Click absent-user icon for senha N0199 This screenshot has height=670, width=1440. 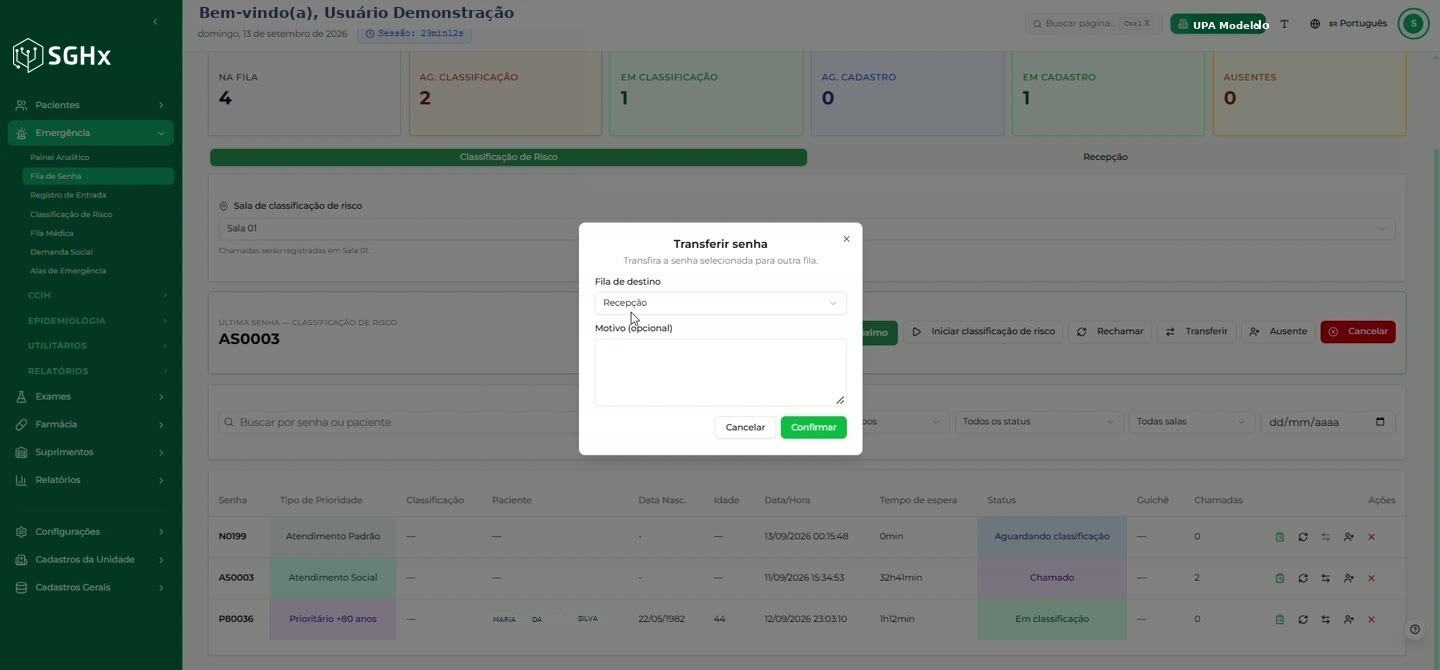click(x=1349, y=537)
